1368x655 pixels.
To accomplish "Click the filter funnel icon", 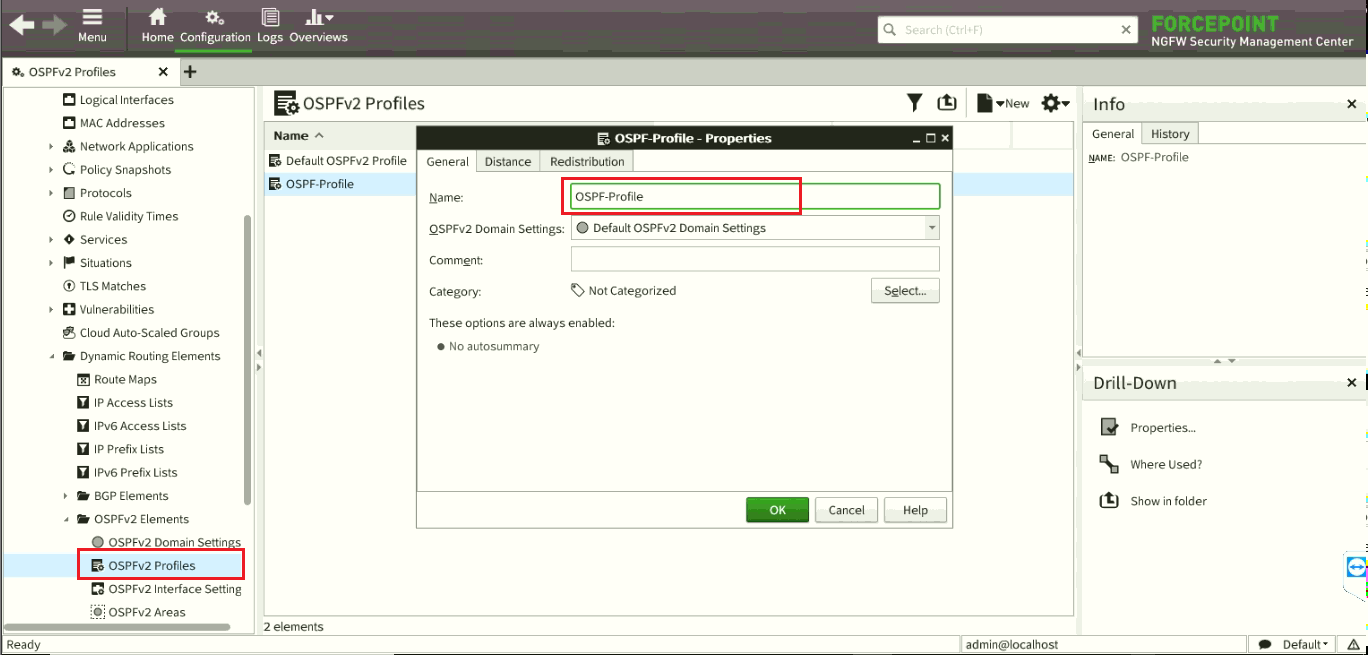I will pyautogui.click(x=914, y=103).
